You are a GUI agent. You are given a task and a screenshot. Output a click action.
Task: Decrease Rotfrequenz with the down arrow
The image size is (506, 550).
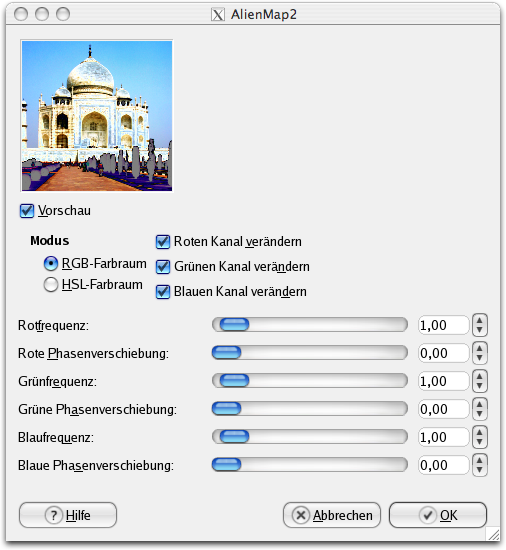(480, 330)
